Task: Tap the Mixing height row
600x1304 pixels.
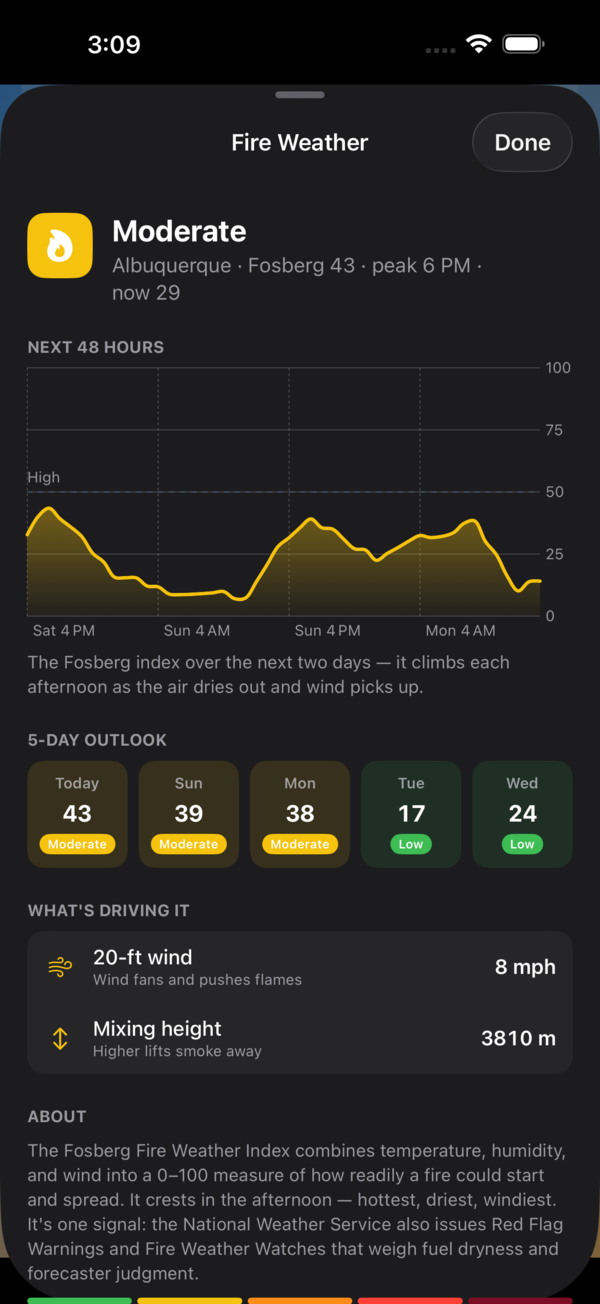Action: coord(300,1038)
